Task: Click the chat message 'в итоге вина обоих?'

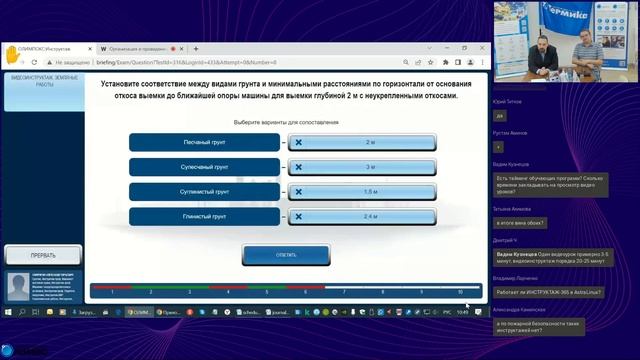Action: (520, 223)
